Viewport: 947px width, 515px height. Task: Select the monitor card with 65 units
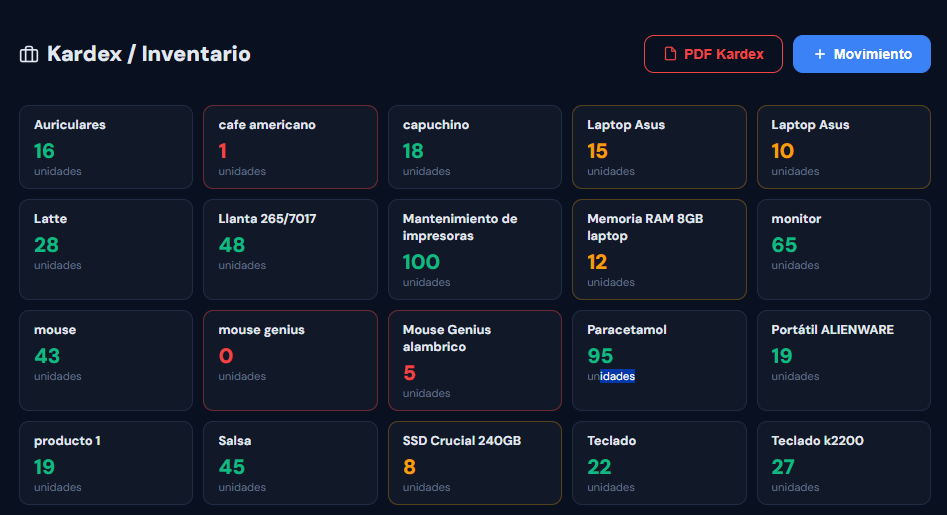844,249
